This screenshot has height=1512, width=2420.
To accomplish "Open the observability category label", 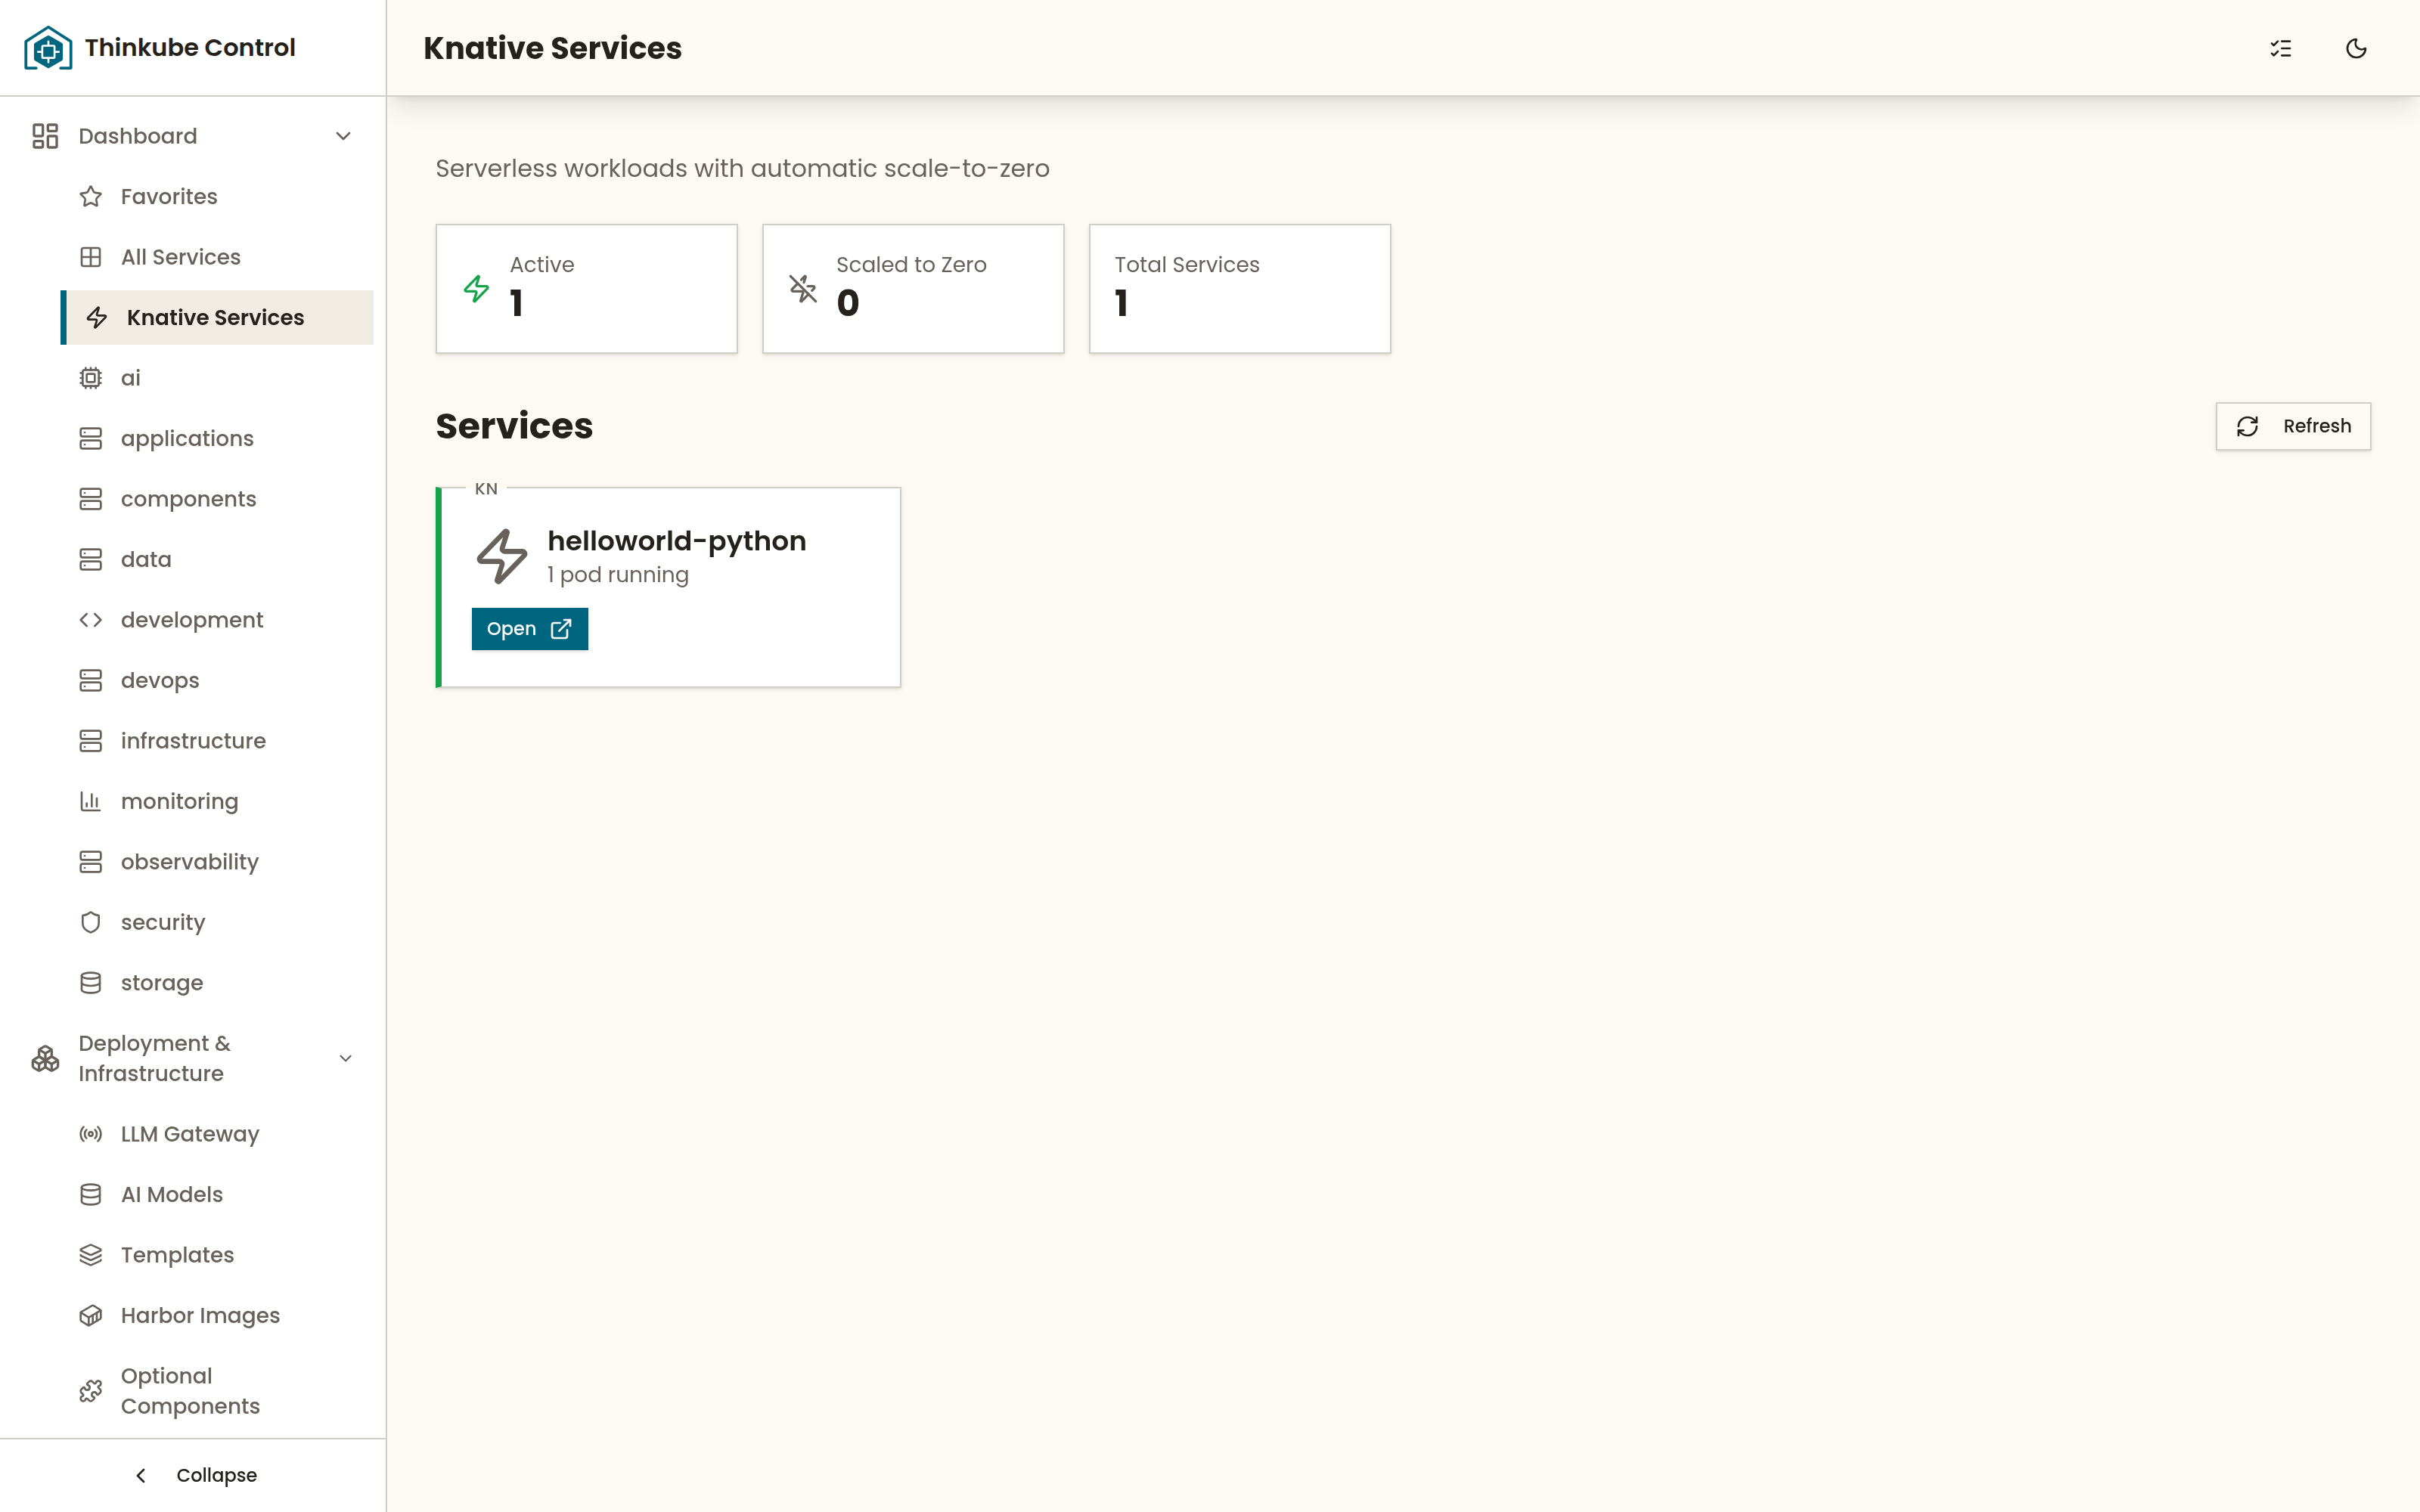I will coord(190,862).
